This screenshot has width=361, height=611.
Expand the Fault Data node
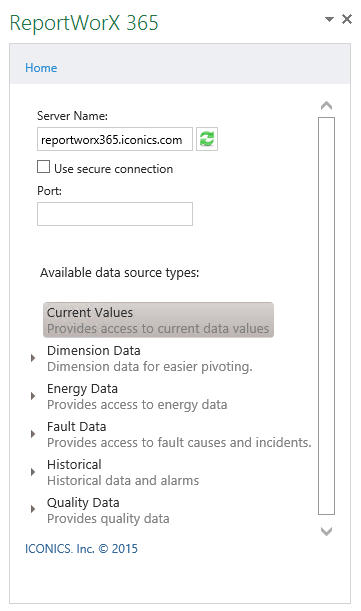33,434
